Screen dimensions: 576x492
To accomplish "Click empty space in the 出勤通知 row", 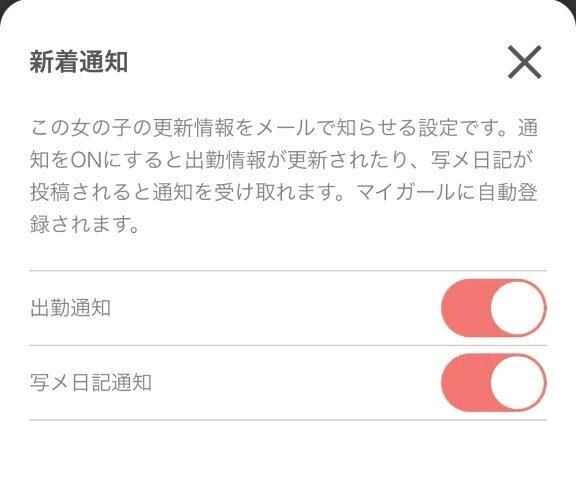I will click(x=276, y=308).
